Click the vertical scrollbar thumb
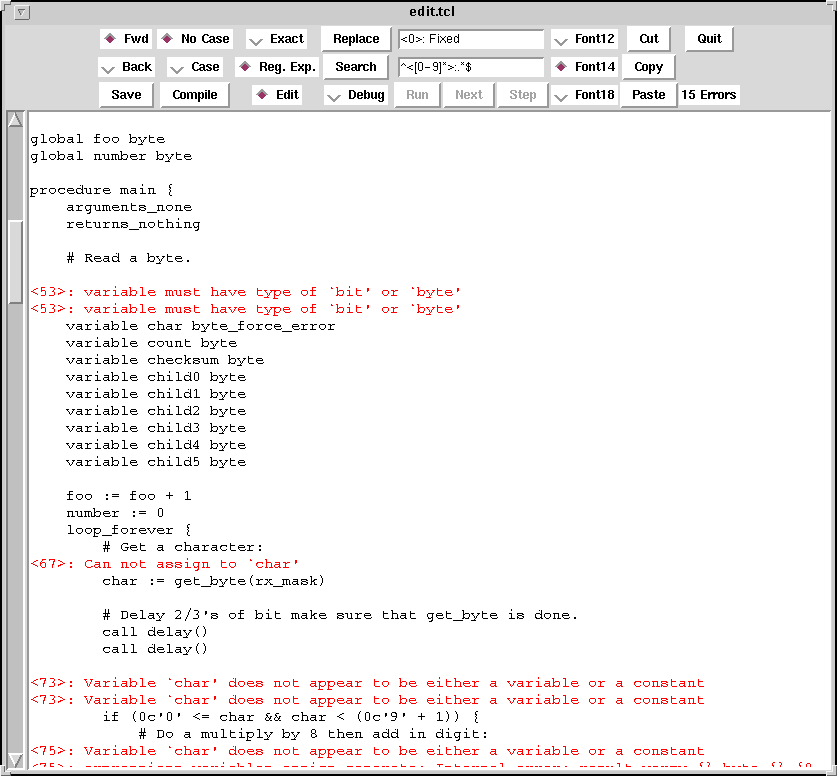This screenshot has width=837, height=776. coord(15,262)
